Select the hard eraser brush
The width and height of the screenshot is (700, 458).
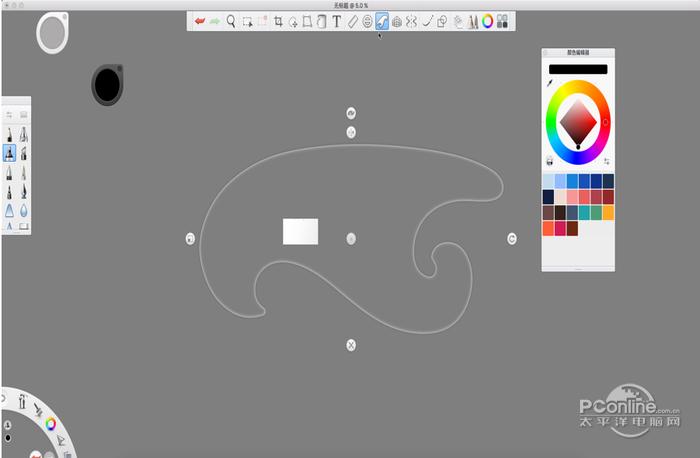23,226
